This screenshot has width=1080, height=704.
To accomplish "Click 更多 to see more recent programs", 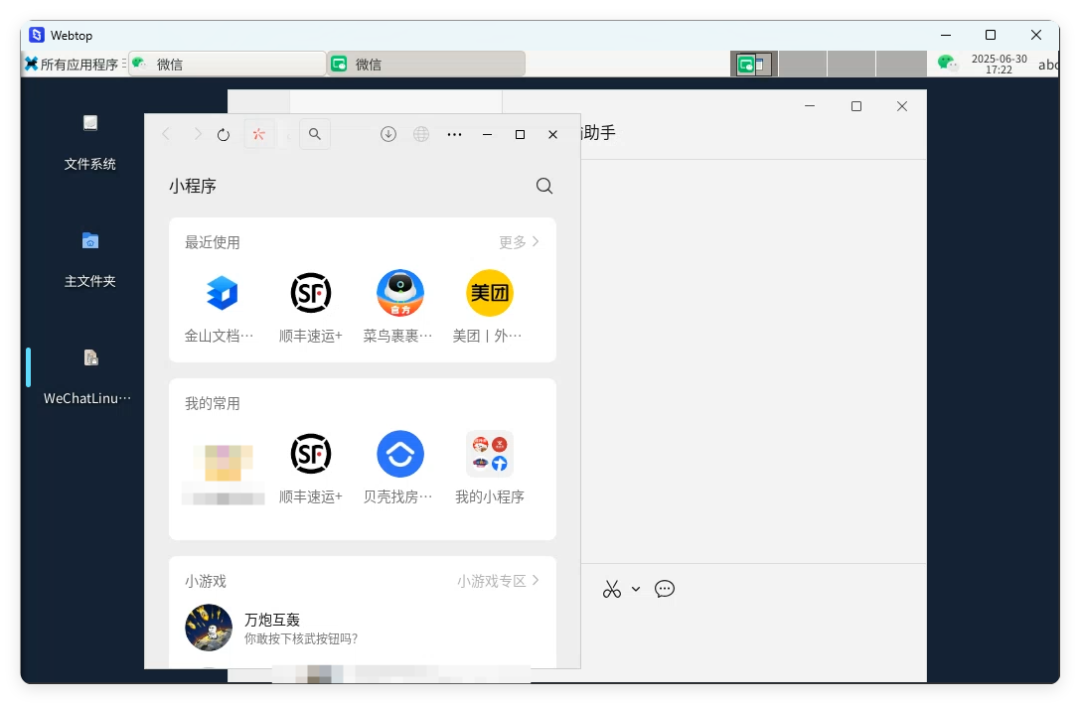I will (519, 242).
